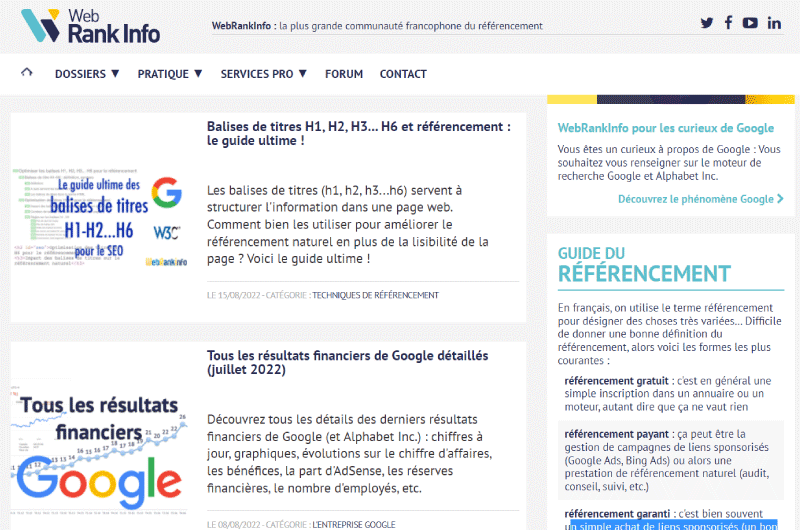Open the FORUM menu item

[344, 74]
